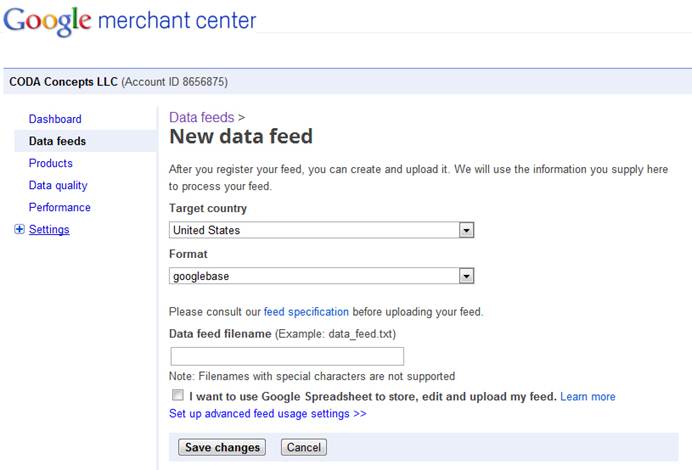Click the Format label

click(x=188, y=254)
